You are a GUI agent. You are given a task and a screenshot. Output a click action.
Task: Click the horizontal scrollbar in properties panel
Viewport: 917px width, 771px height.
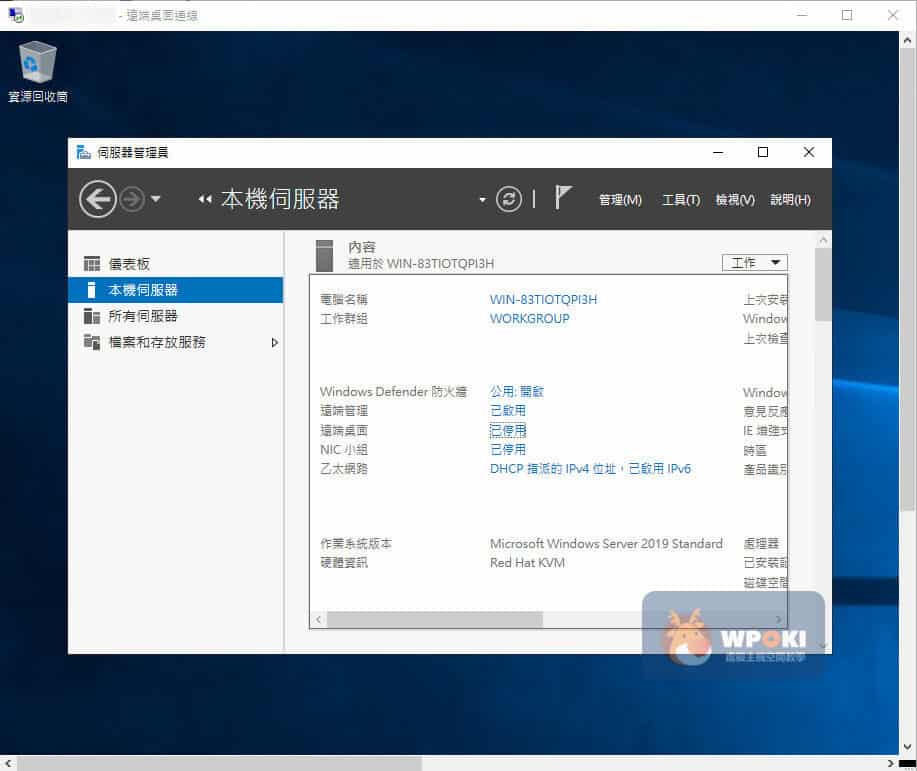tap(435, 620)
